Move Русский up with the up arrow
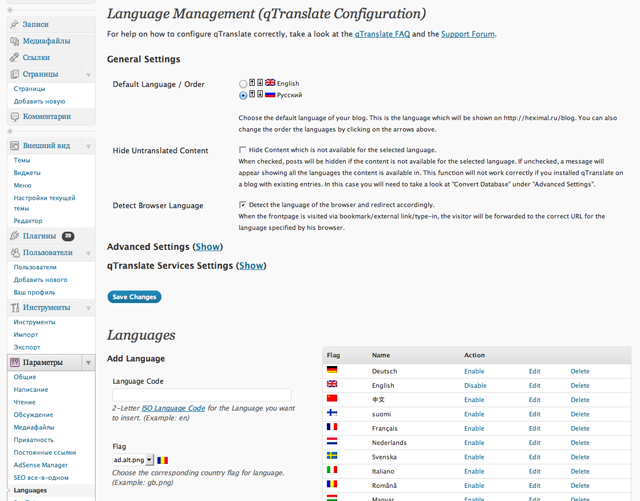This screenshot has height=501, width=640. (x=252, y=94)
